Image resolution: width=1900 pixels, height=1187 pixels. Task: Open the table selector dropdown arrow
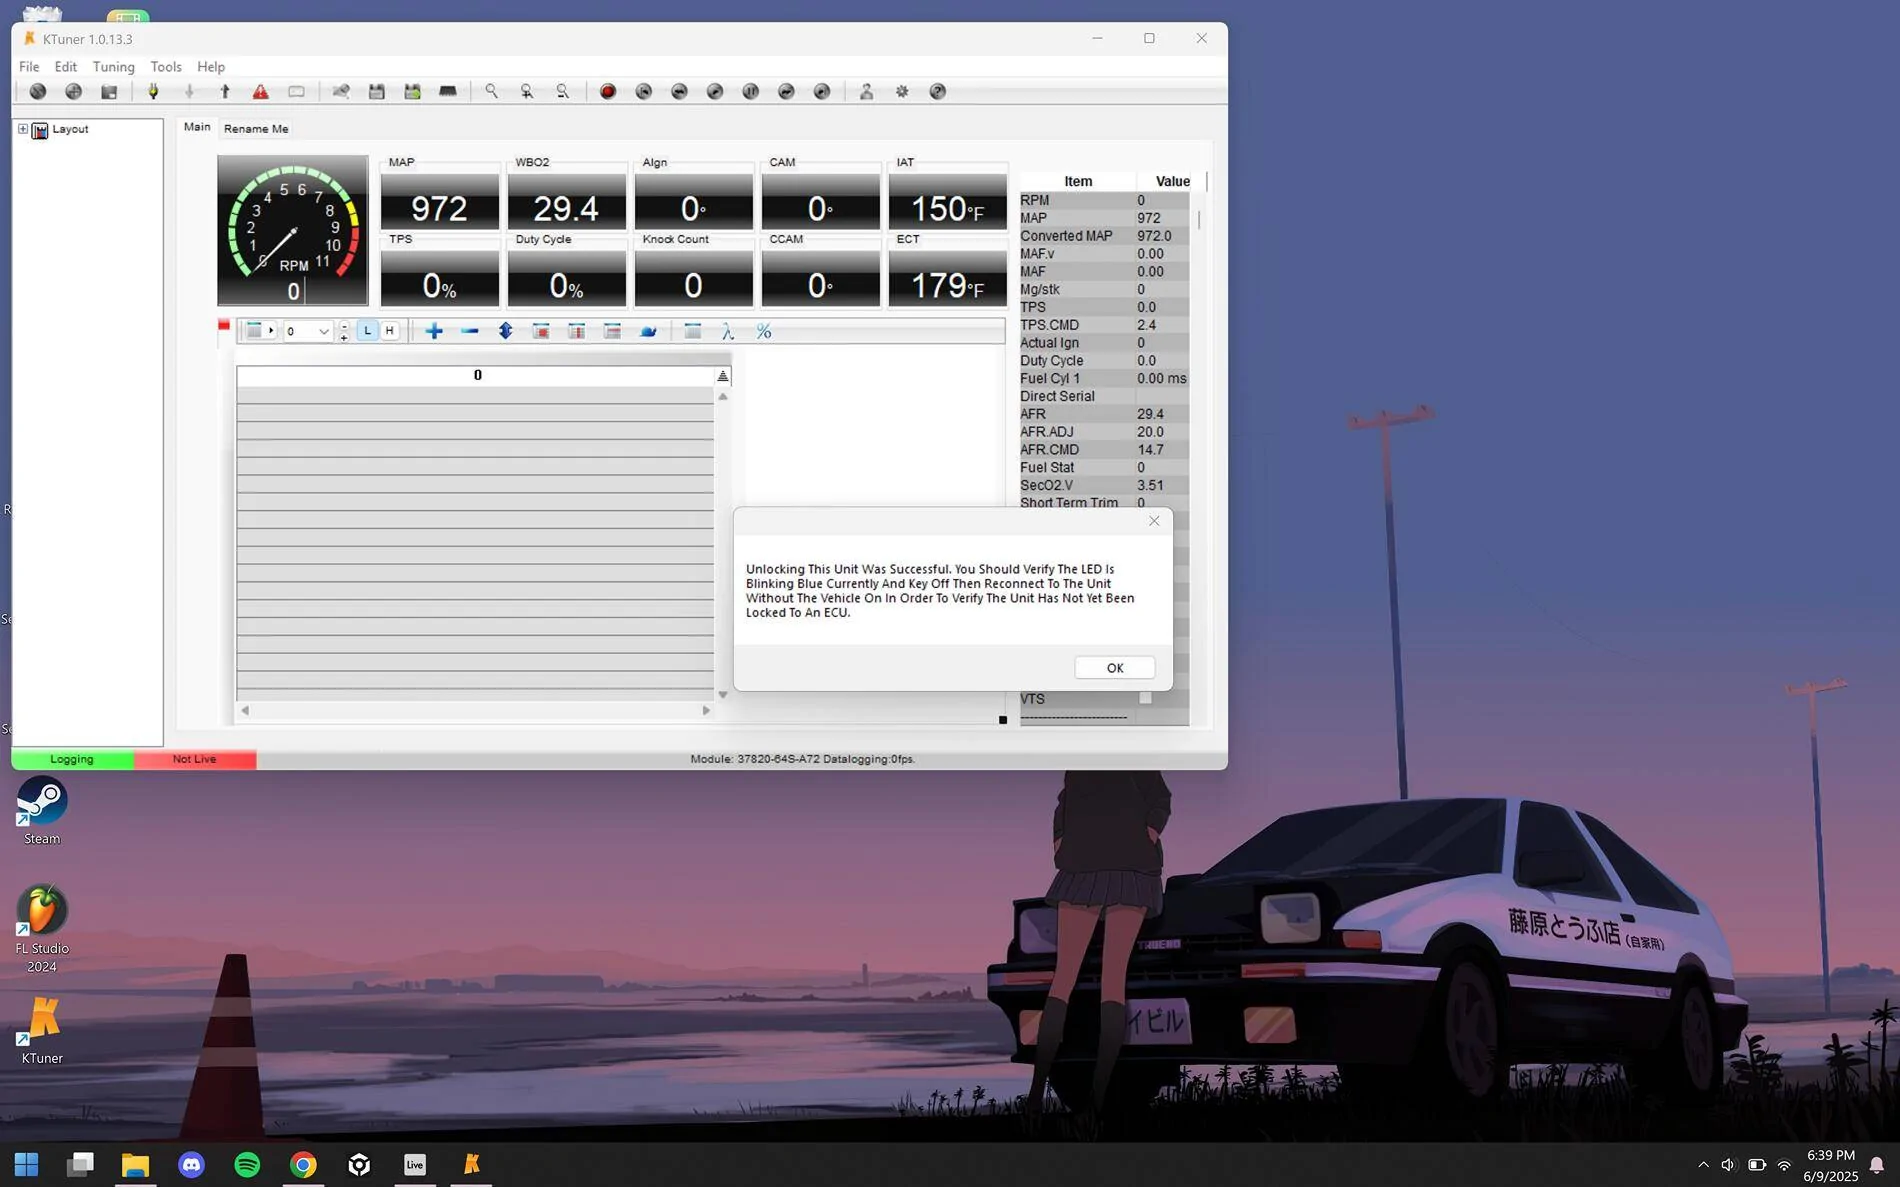coord(270,331)
